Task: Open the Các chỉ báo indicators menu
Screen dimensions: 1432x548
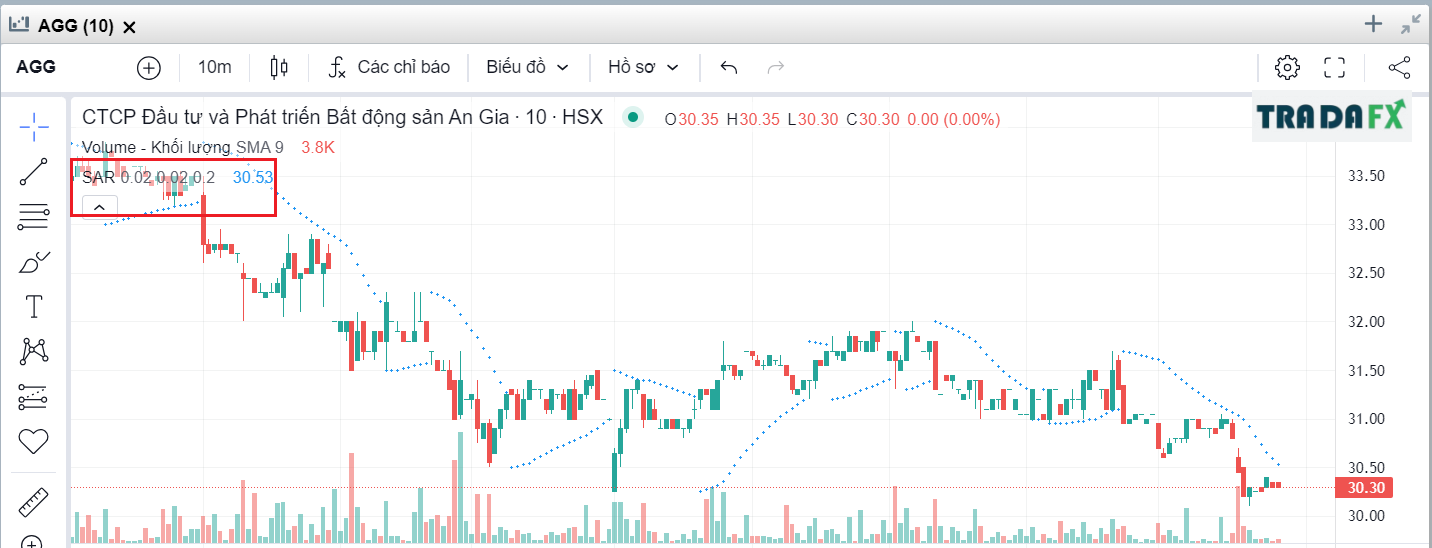Action: tap(390, 67)
